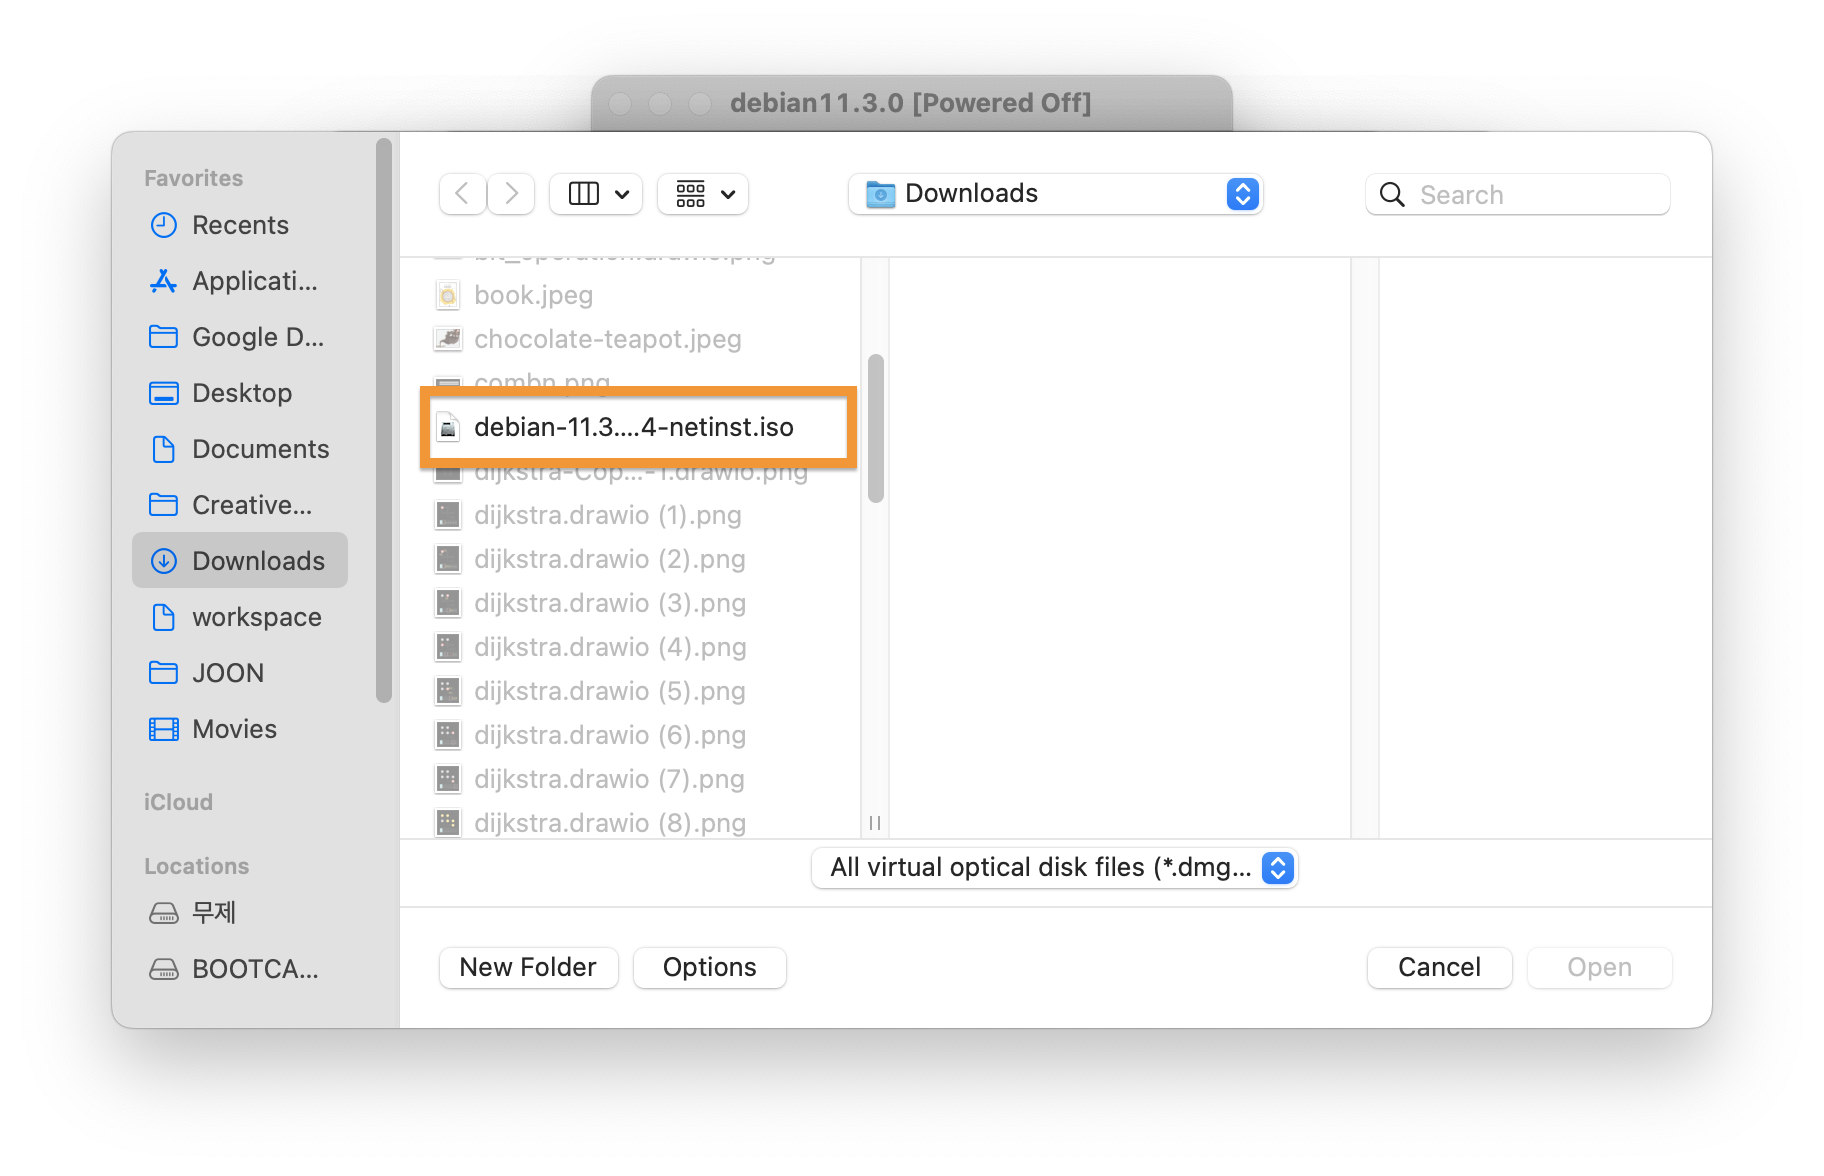Select the Movies sidebar item
This screenshot has width=1824, height=1176.
point(234,729)
